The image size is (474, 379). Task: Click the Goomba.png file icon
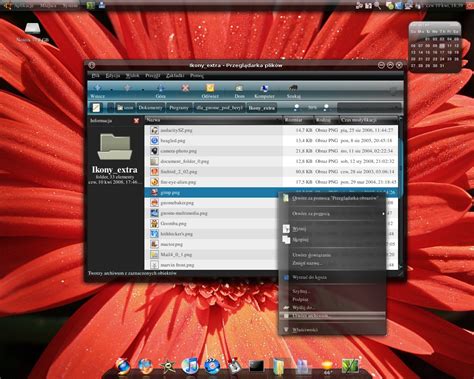tap(154, 223)
